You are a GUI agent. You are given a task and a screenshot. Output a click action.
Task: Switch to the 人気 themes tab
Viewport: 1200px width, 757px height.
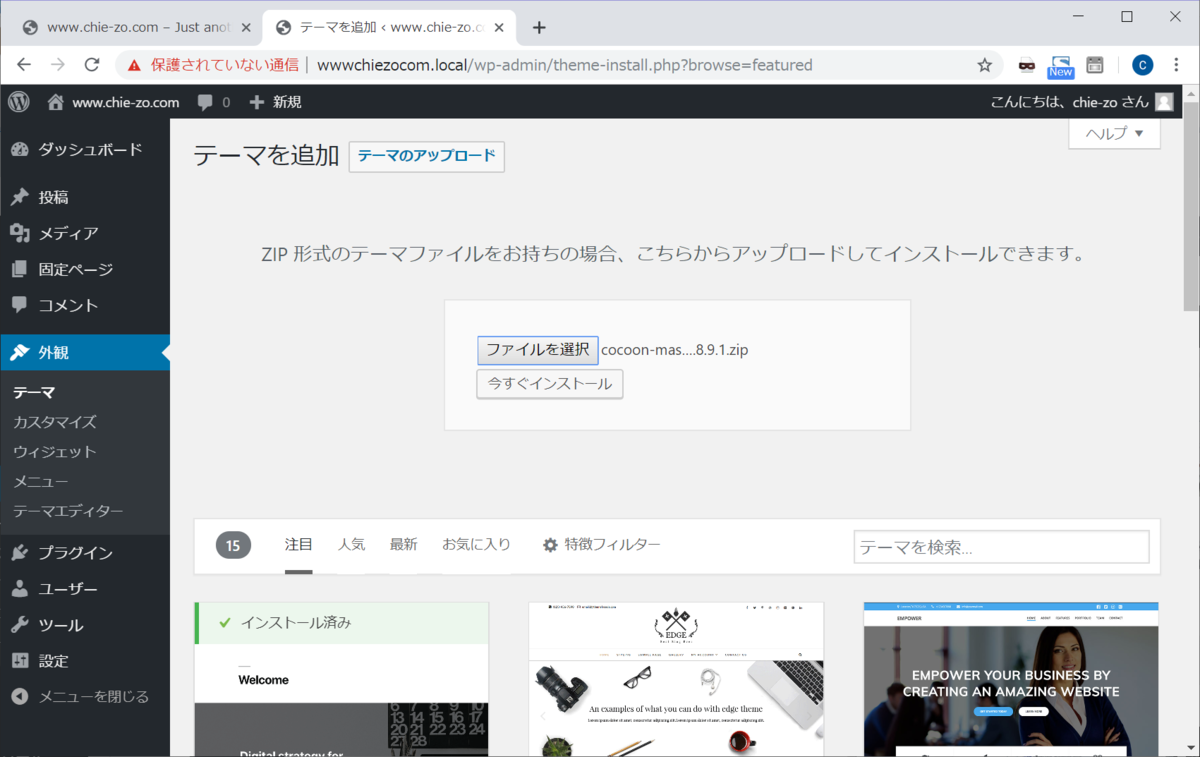[x=352, y=544]
